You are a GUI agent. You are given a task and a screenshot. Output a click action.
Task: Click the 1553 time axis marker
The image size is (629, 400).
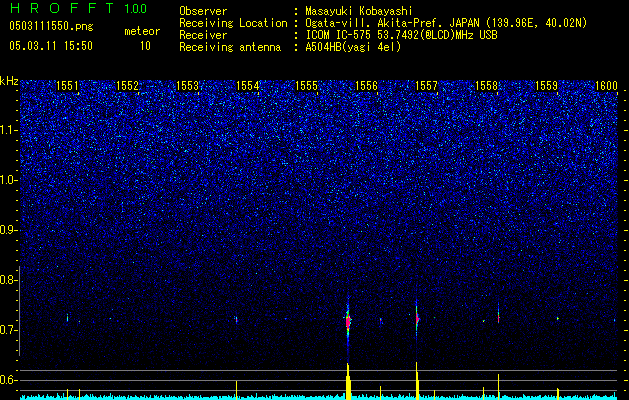[x=187, y=85]
